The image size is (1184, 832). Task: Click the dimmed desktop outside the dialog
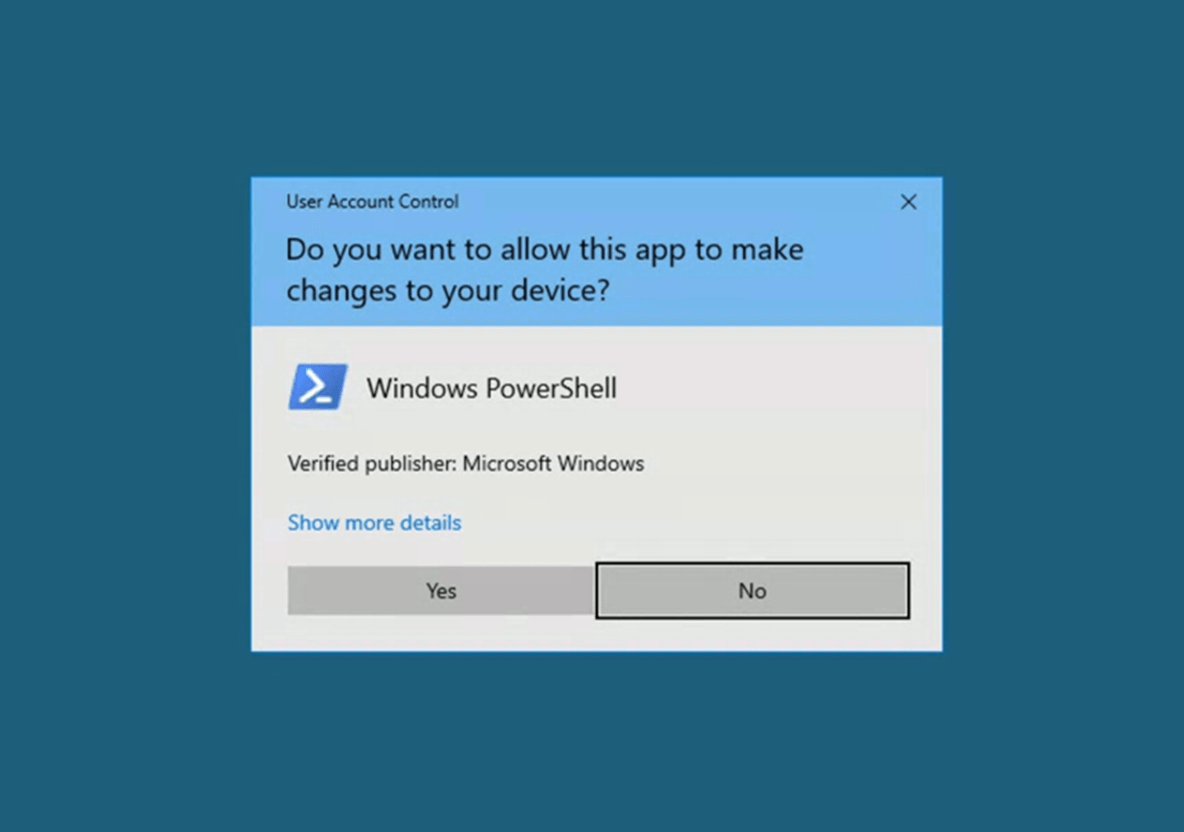coord(121,415)
